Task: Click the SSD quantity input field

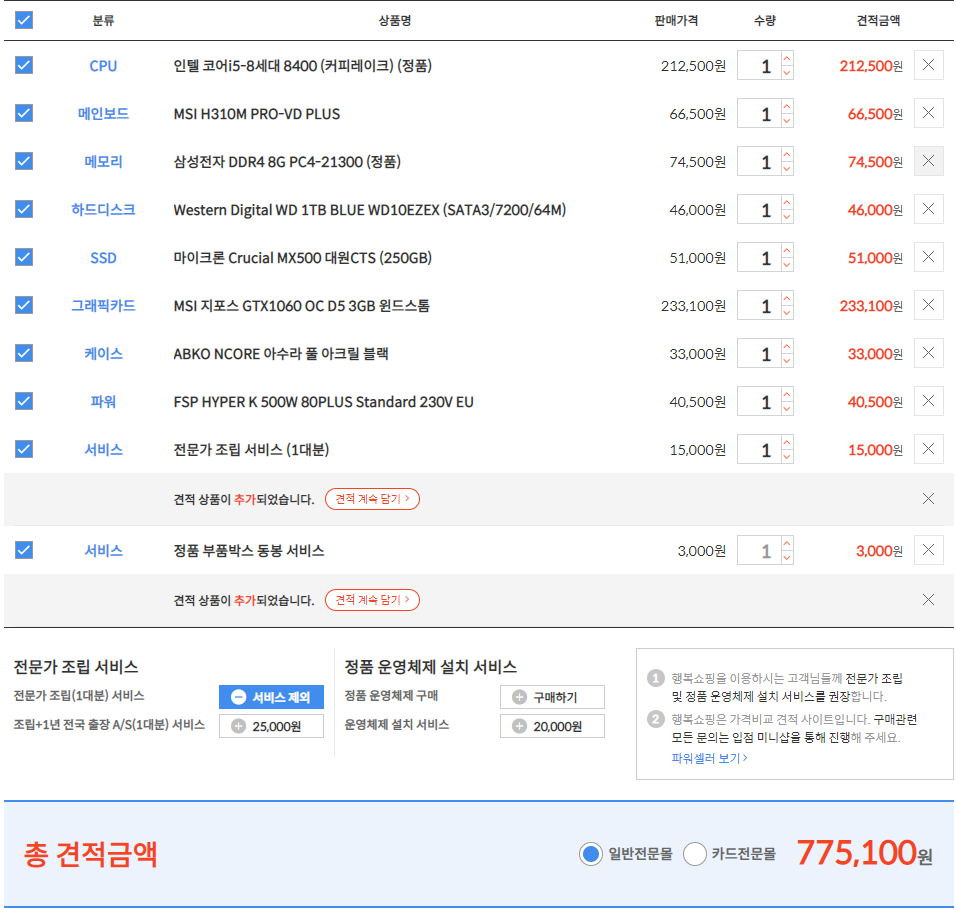Action: pos(760,258)
